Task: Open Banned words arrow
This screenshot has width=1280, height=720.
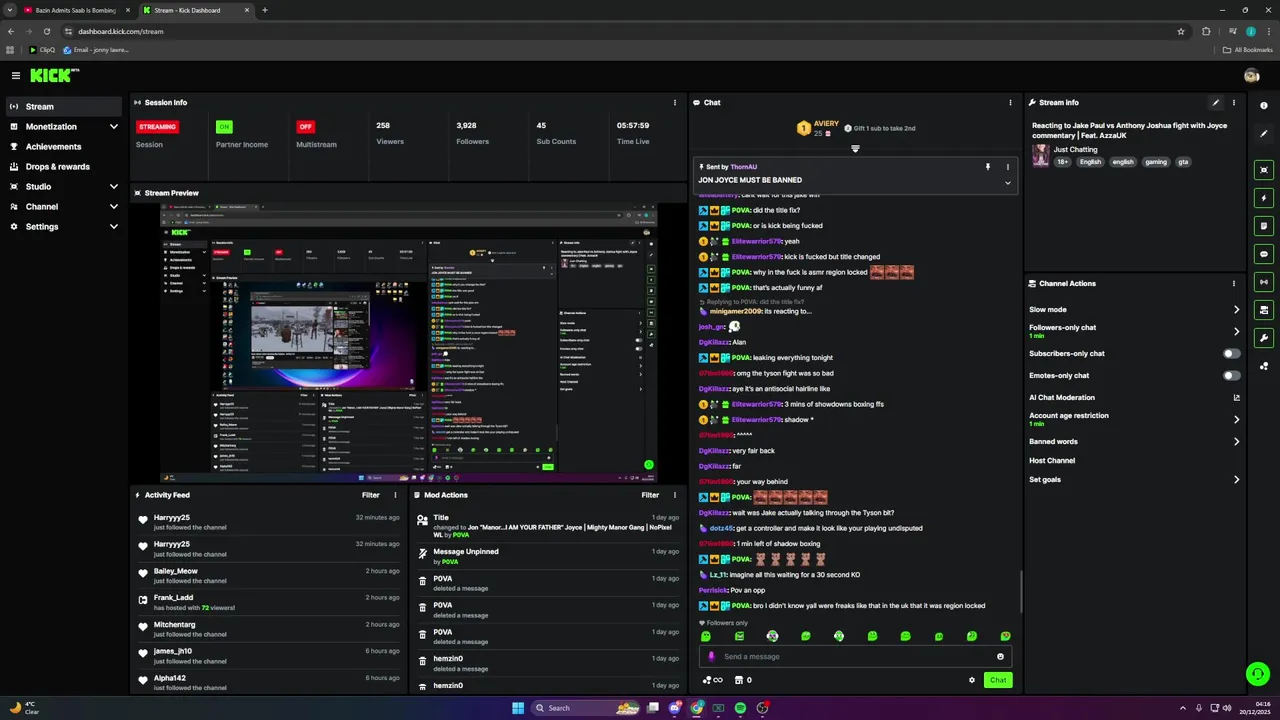Action: pos(1236,442)
